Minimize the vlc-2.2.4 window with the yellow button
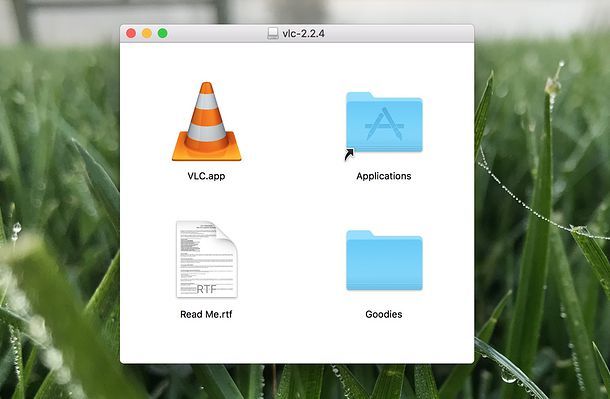 (x=147, y=33)
